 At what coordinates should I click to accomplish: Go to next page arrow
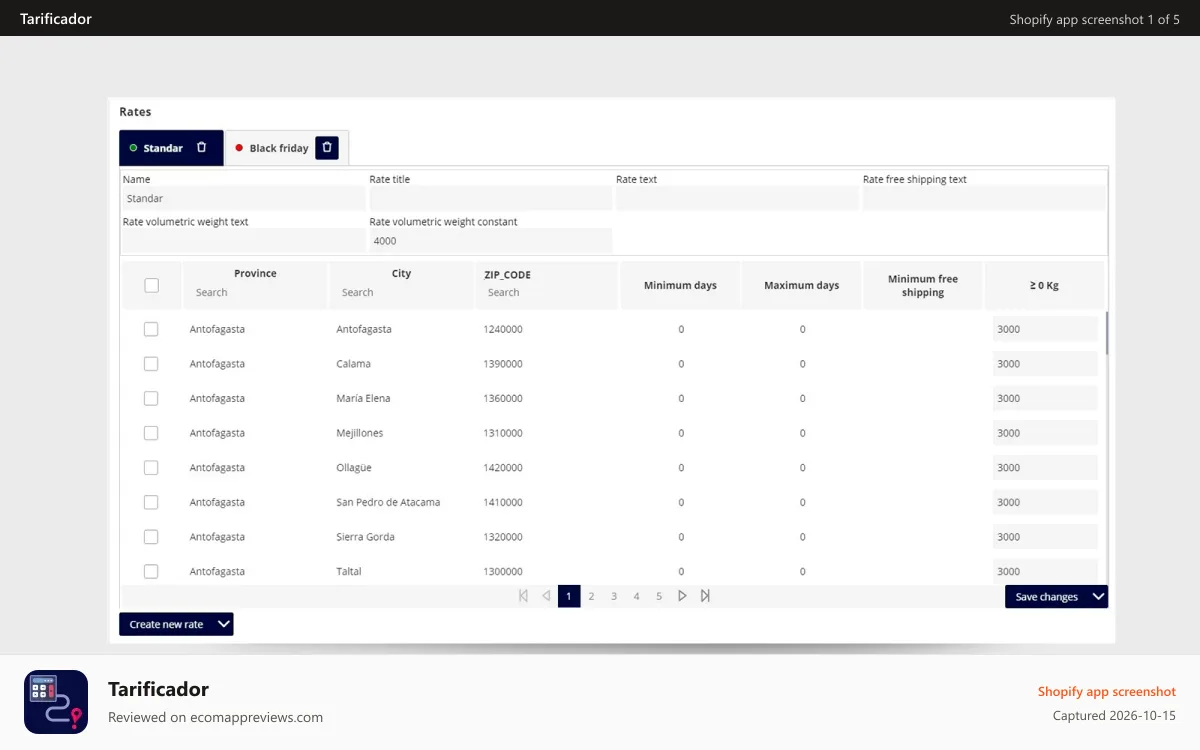click(x=682, y=596)
